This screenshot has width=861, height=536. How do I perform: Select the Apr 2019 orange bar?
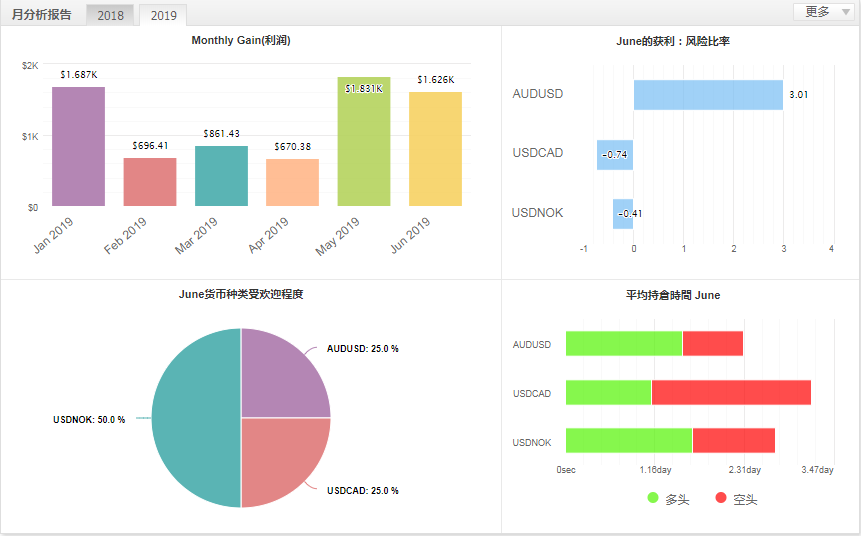(292, 182)
